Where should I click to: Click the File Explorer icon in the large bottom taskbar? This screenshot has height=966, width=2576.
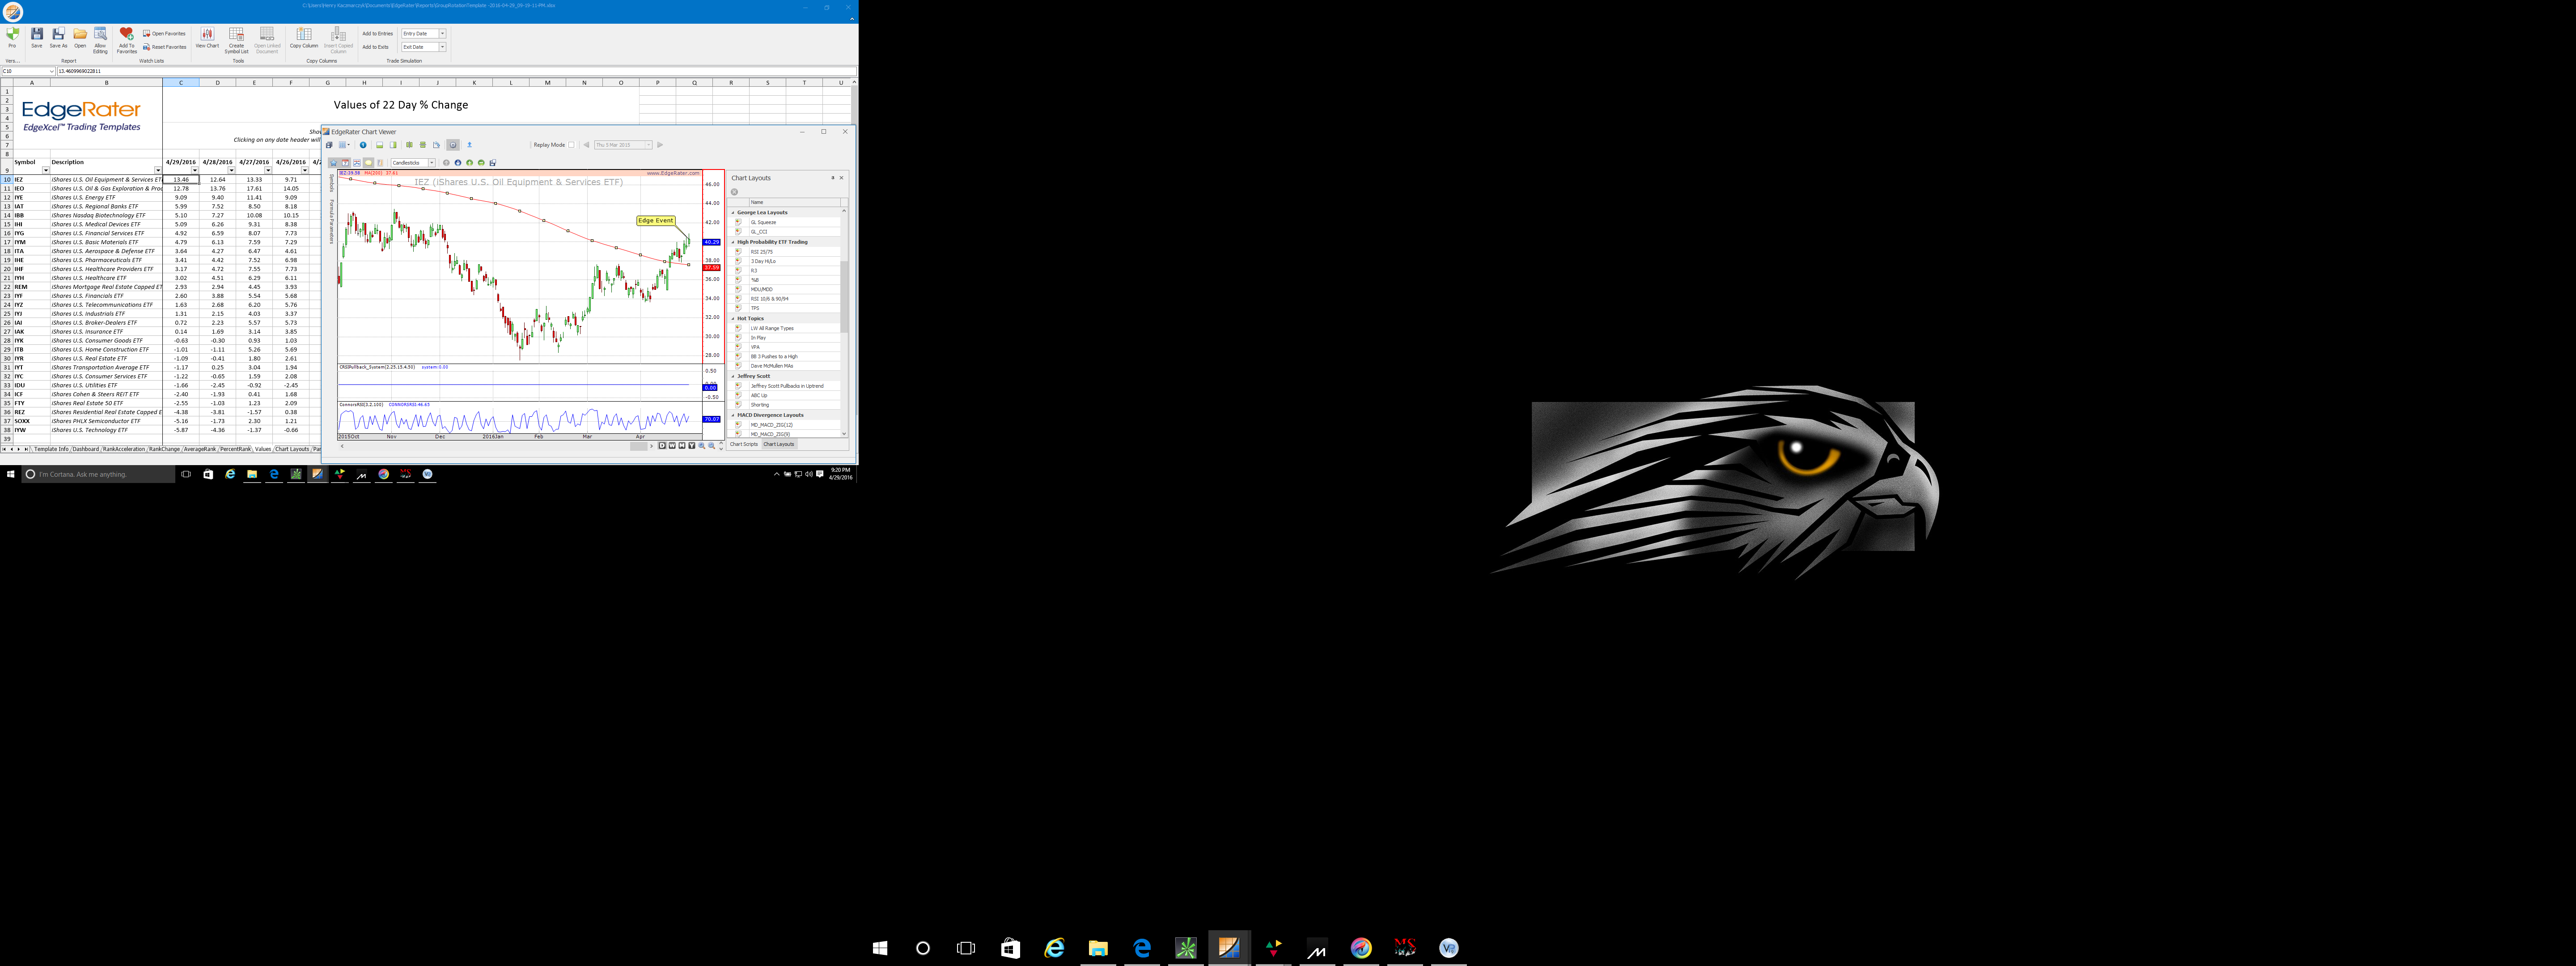[x=1098, y=947]
